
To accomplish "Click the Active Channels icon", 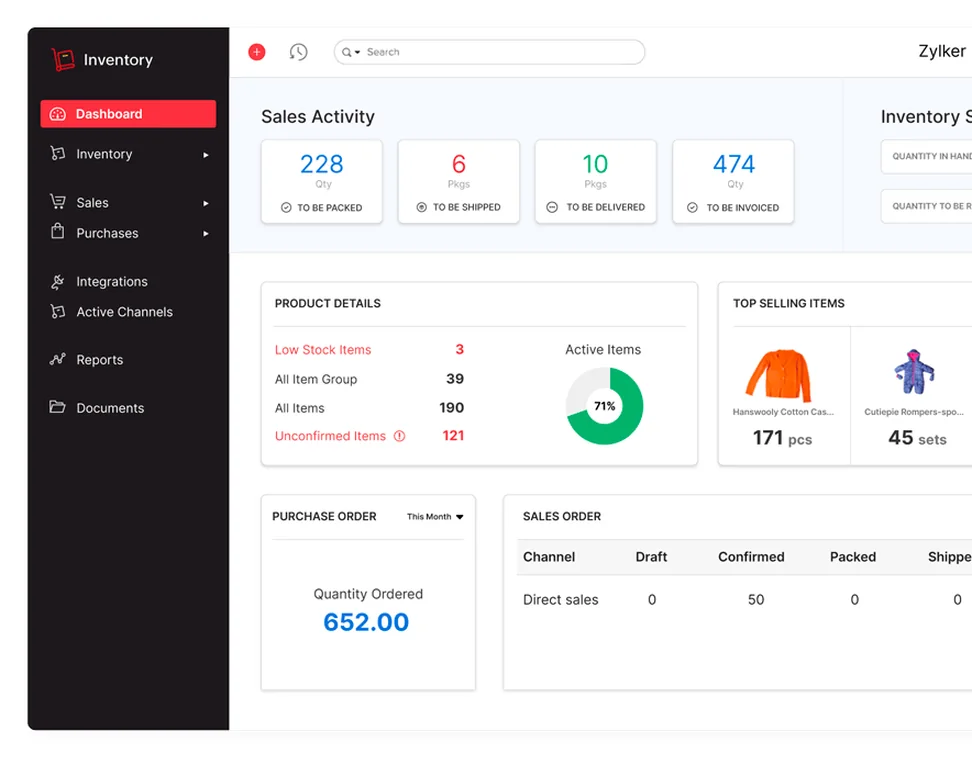I will pyautogui.click(x=58, y=311).
